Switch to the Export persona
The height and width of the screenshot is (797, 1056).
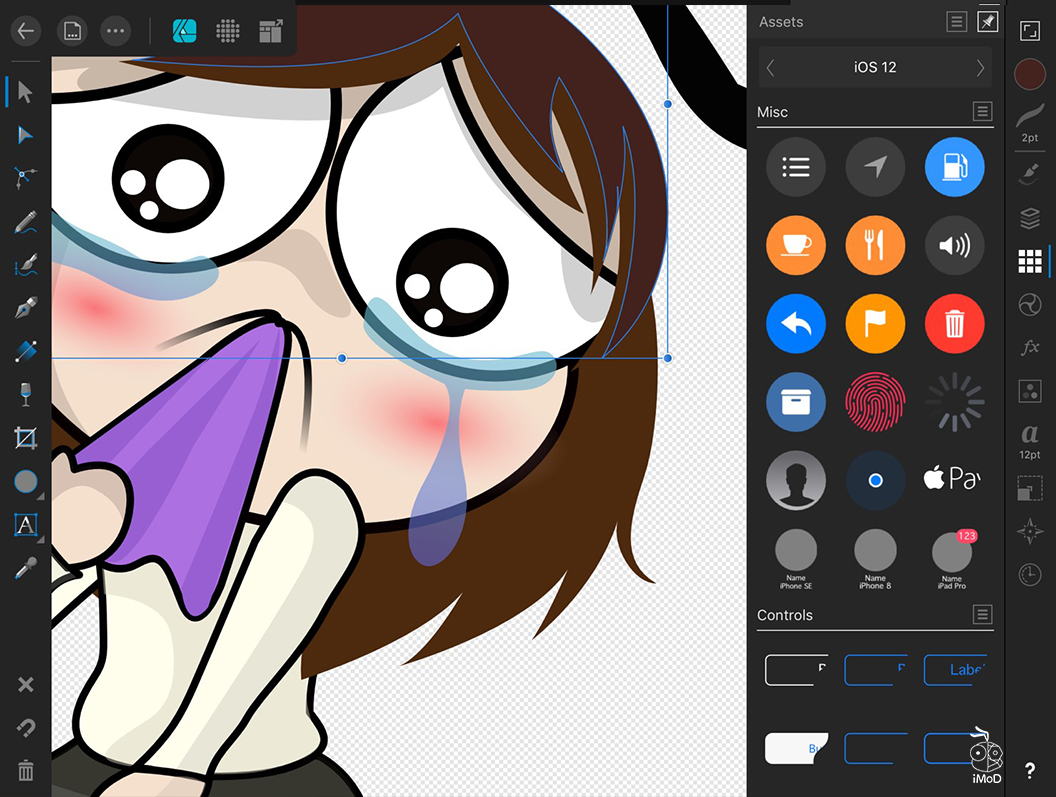271,31
